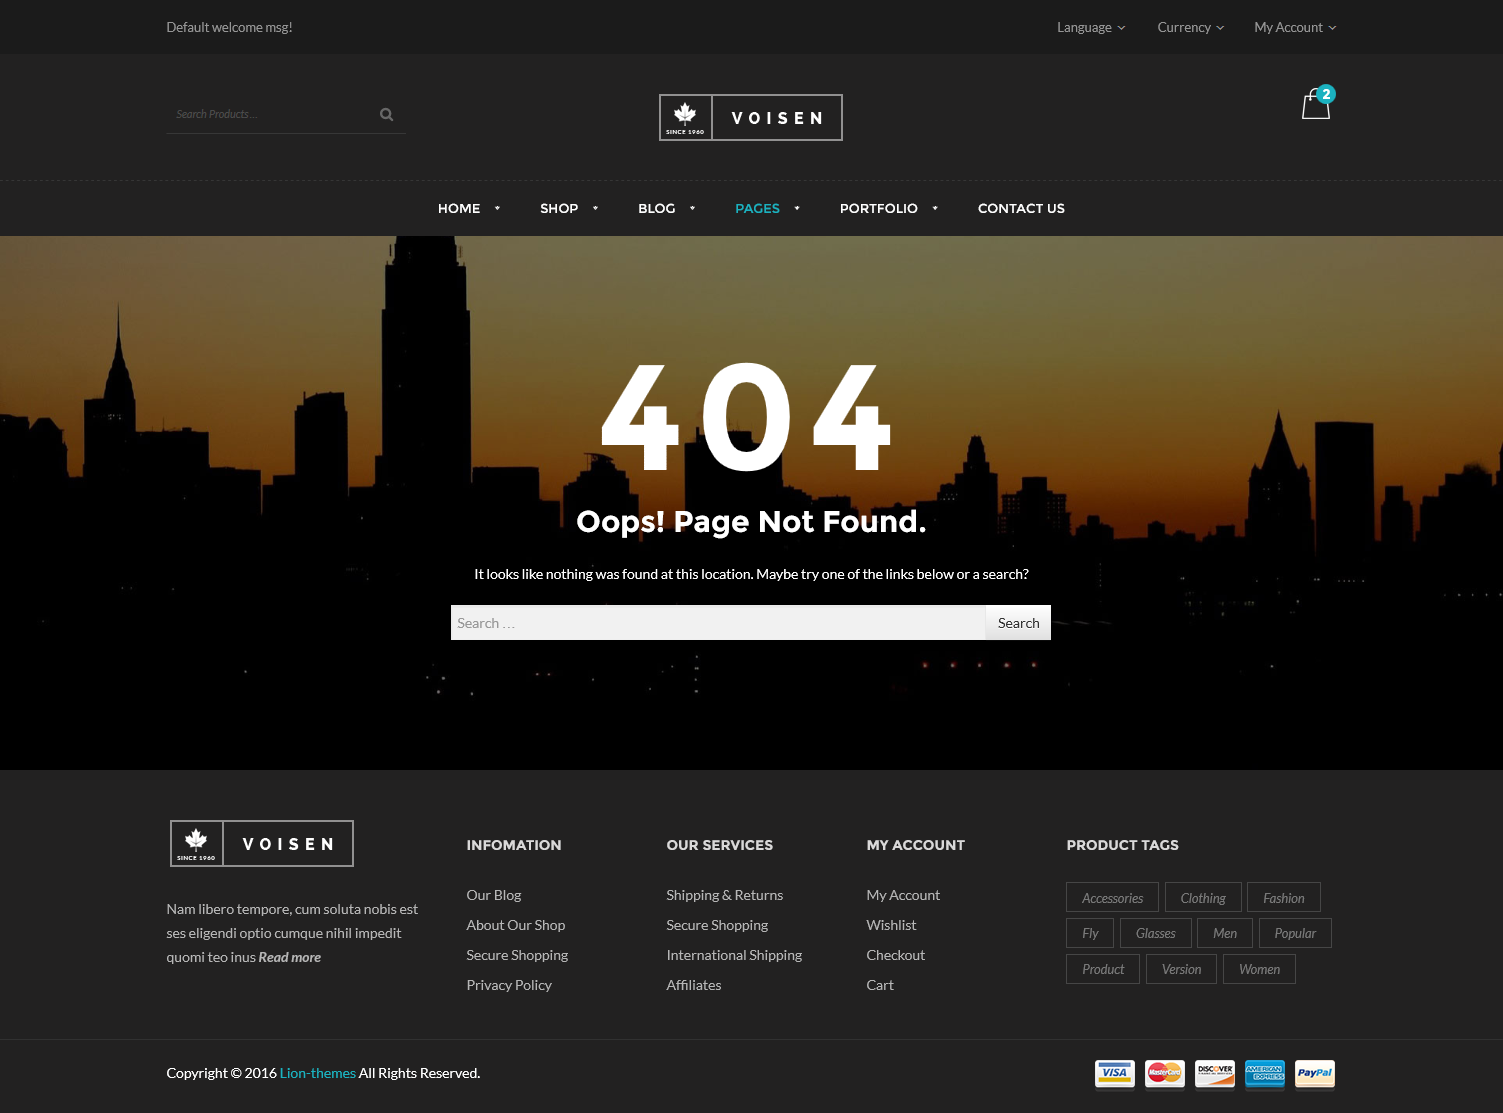Open Shipping & Returns link
This screenshot has height=1113, width=1503.
pyautogui.click(x=725, y=895)
